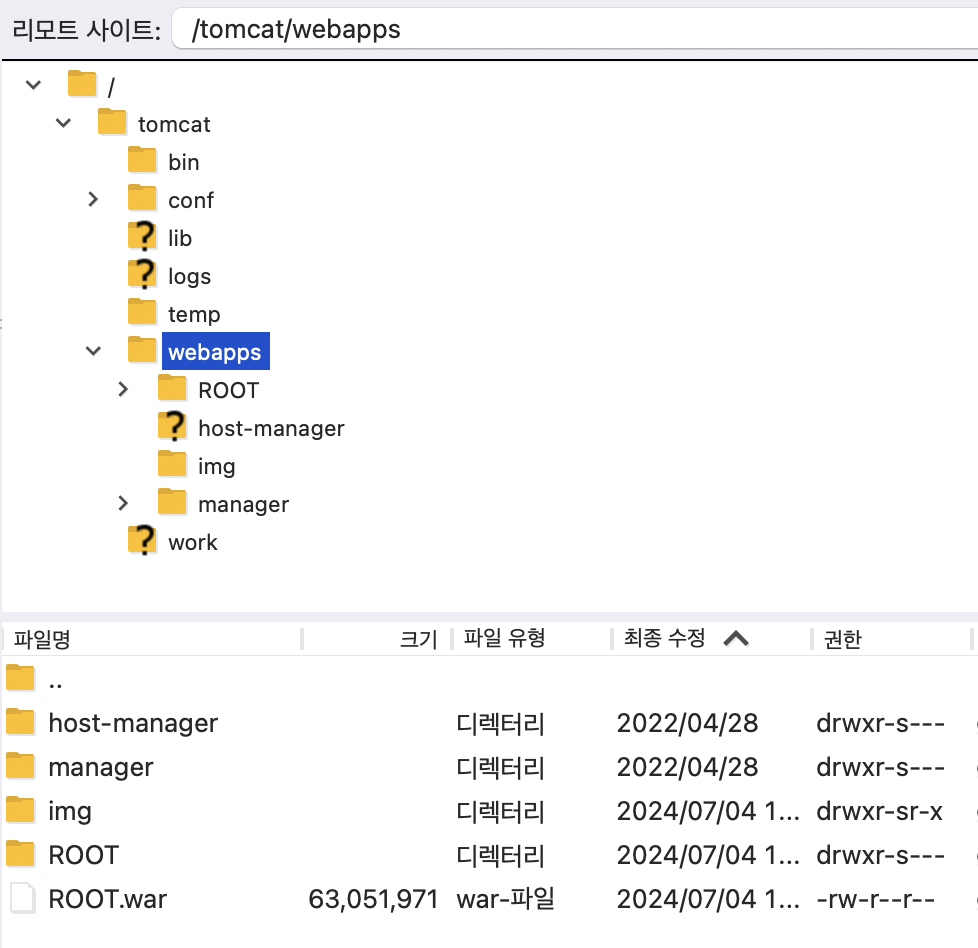The width and height of the screenshot is (978, 948).
Task: Click the root / folder icon
Action: click(x=82, y=84)
